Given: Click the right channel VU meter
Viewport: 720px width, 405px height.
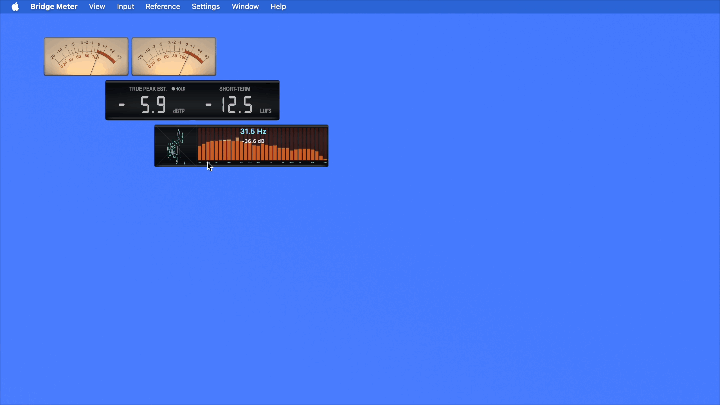Looking at the screenshot, I should [174, 56].
